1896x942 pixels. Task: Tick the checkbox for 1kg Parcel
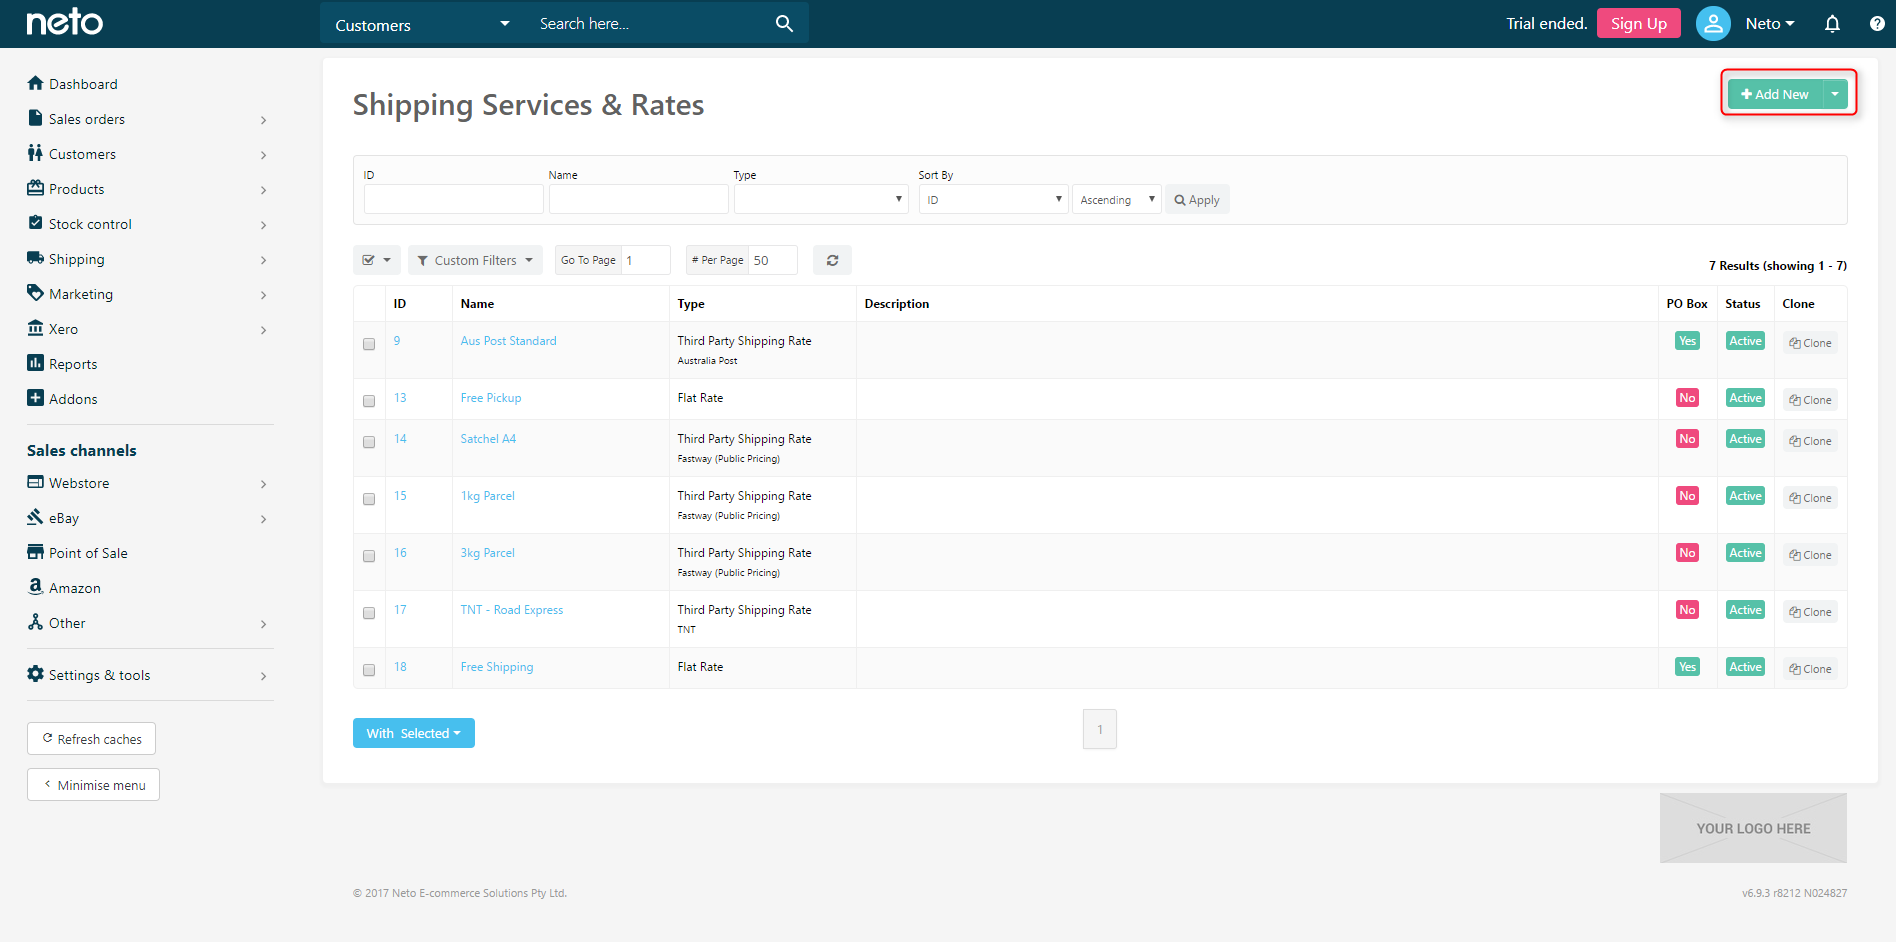point(369,499)
